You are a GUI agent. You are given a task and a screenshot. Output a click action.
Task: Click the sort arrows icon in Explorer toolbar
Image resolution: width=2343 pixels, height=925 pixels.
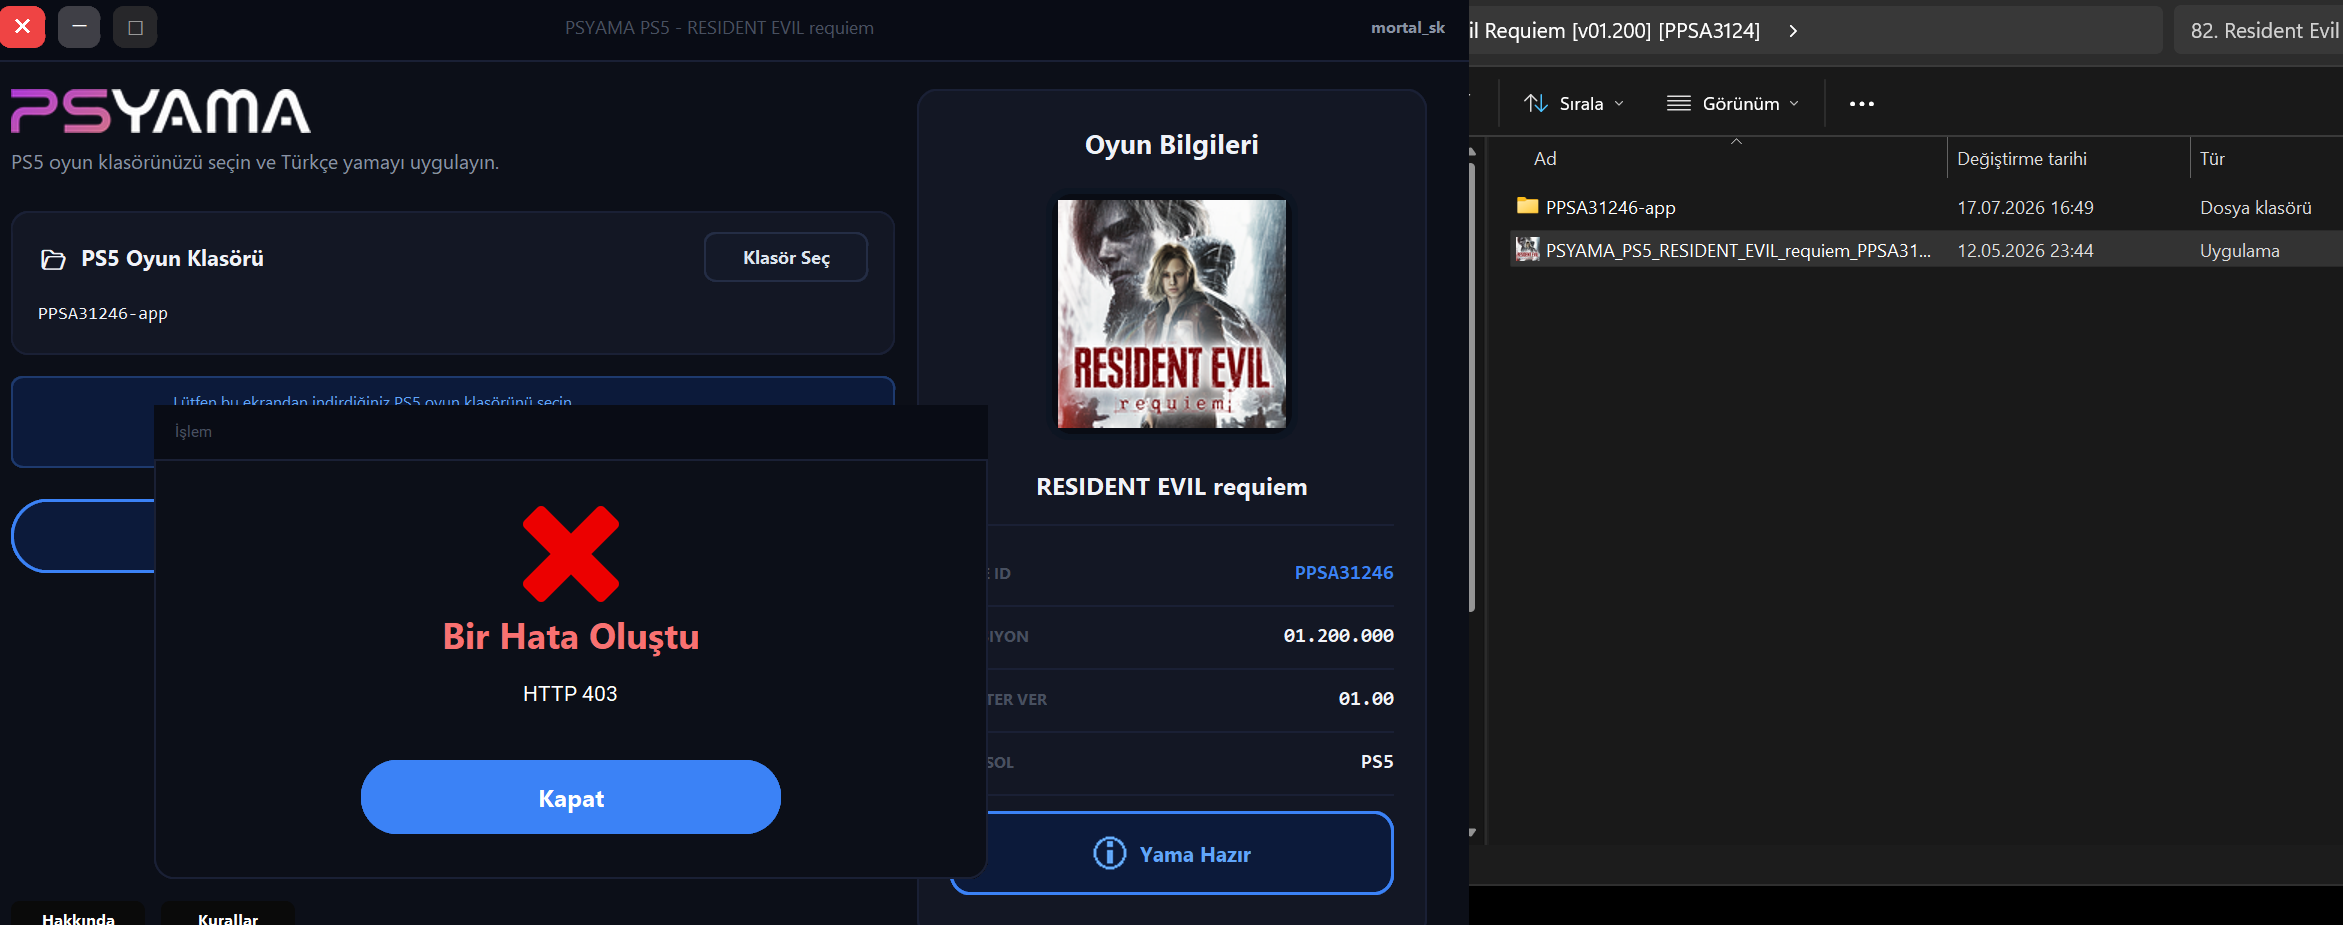pos(1536,104)
